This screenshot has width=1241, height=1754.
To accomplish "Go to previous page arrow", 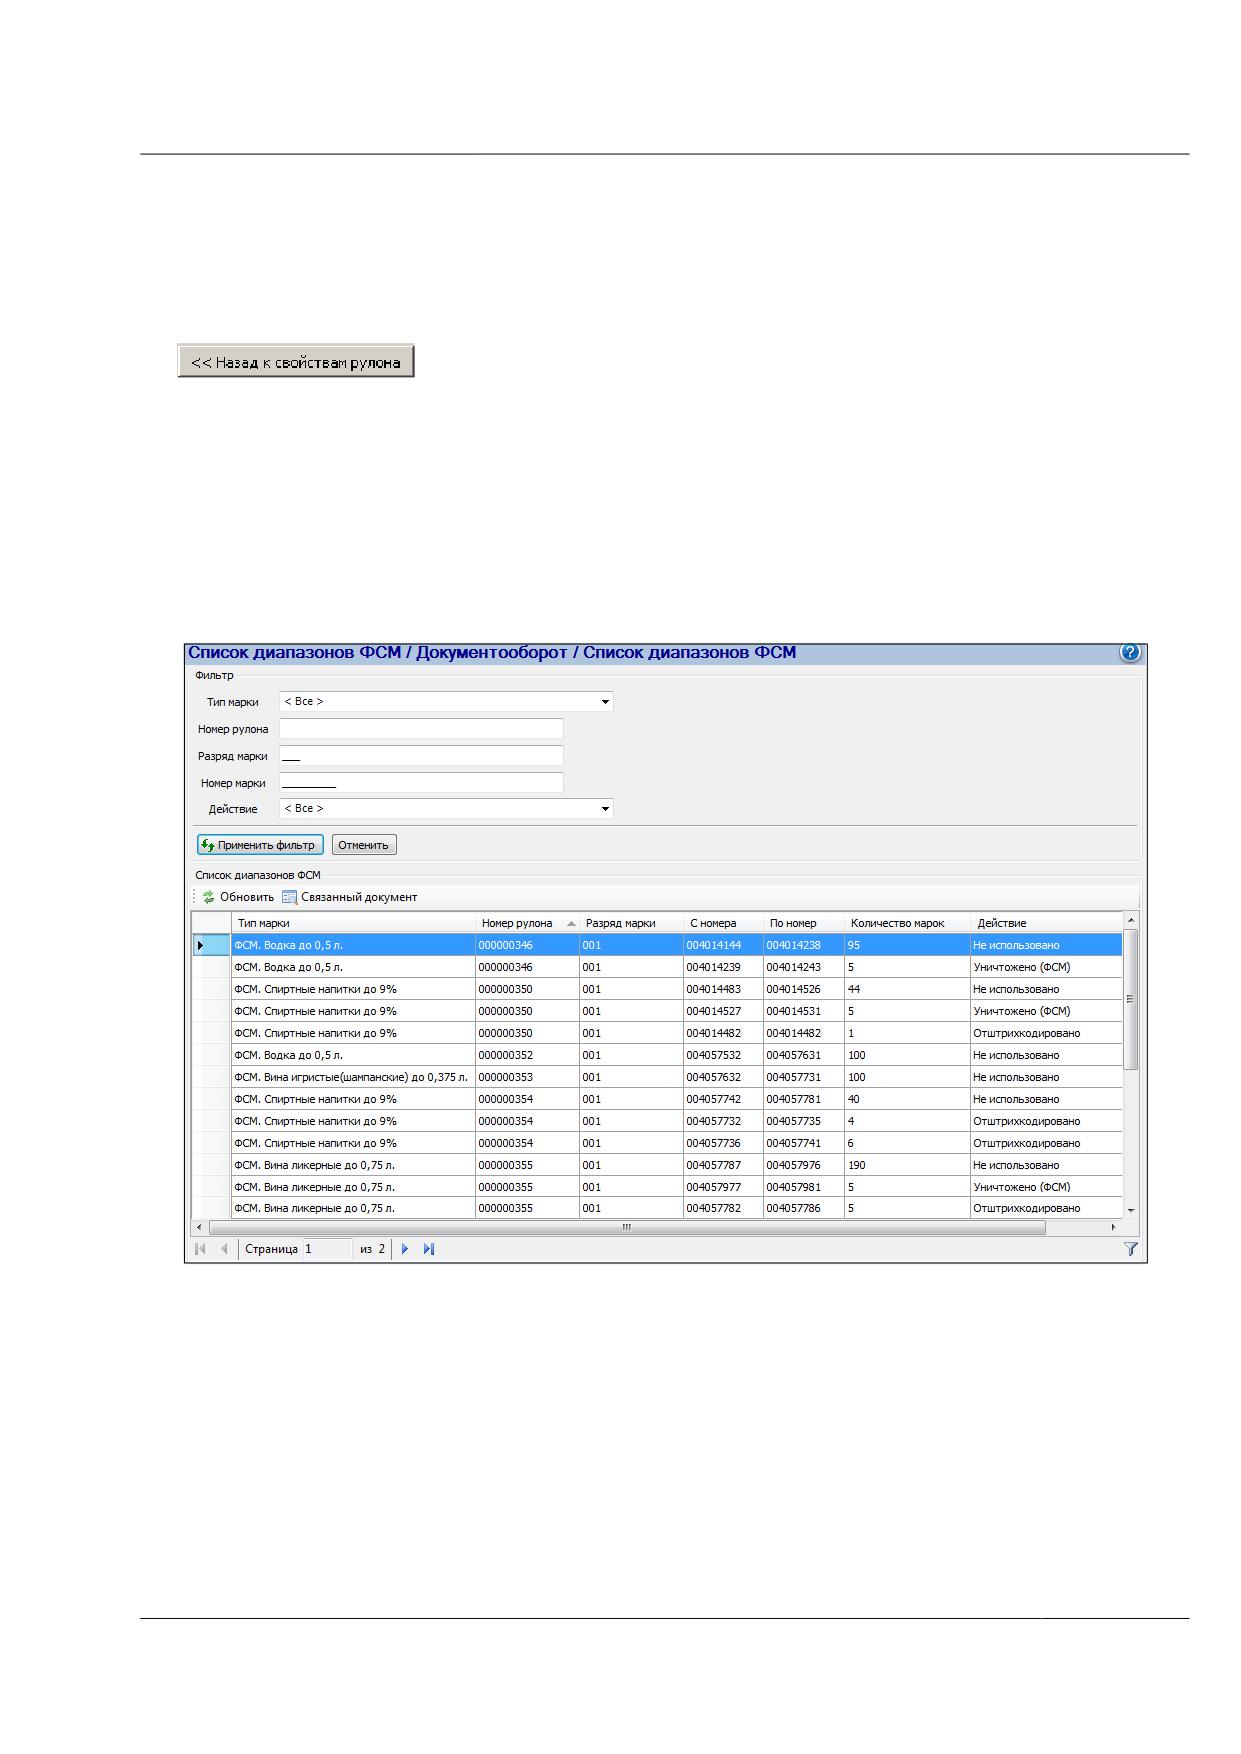I will coord(223,1248).
